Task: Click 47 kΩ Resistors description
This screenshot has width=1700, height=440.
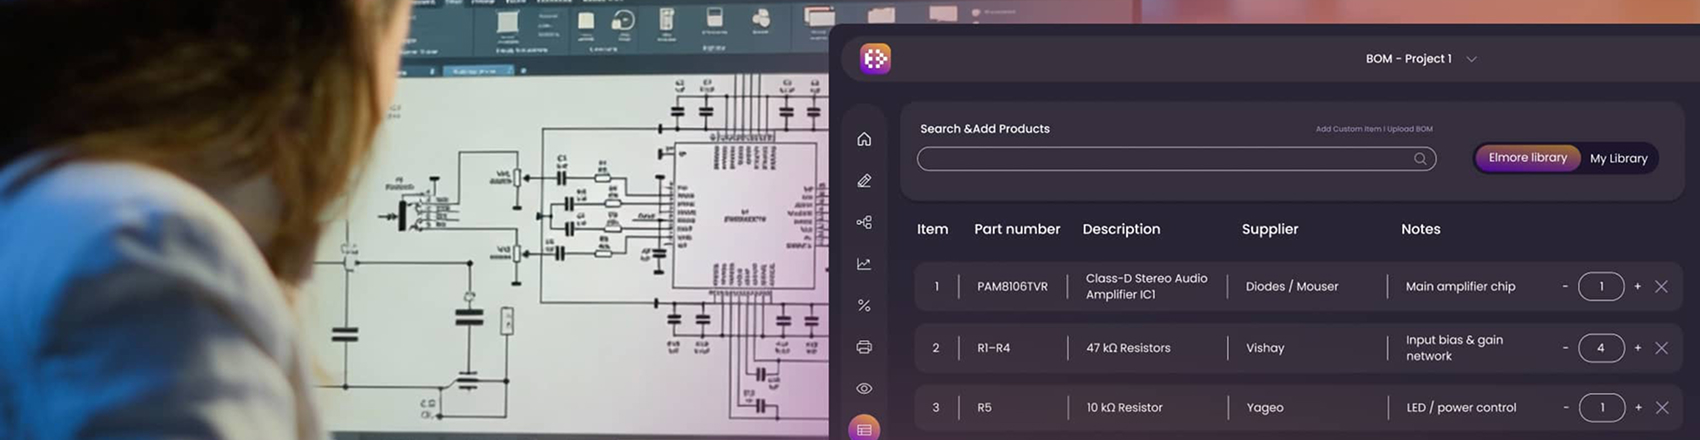Action: (1128, 348)
